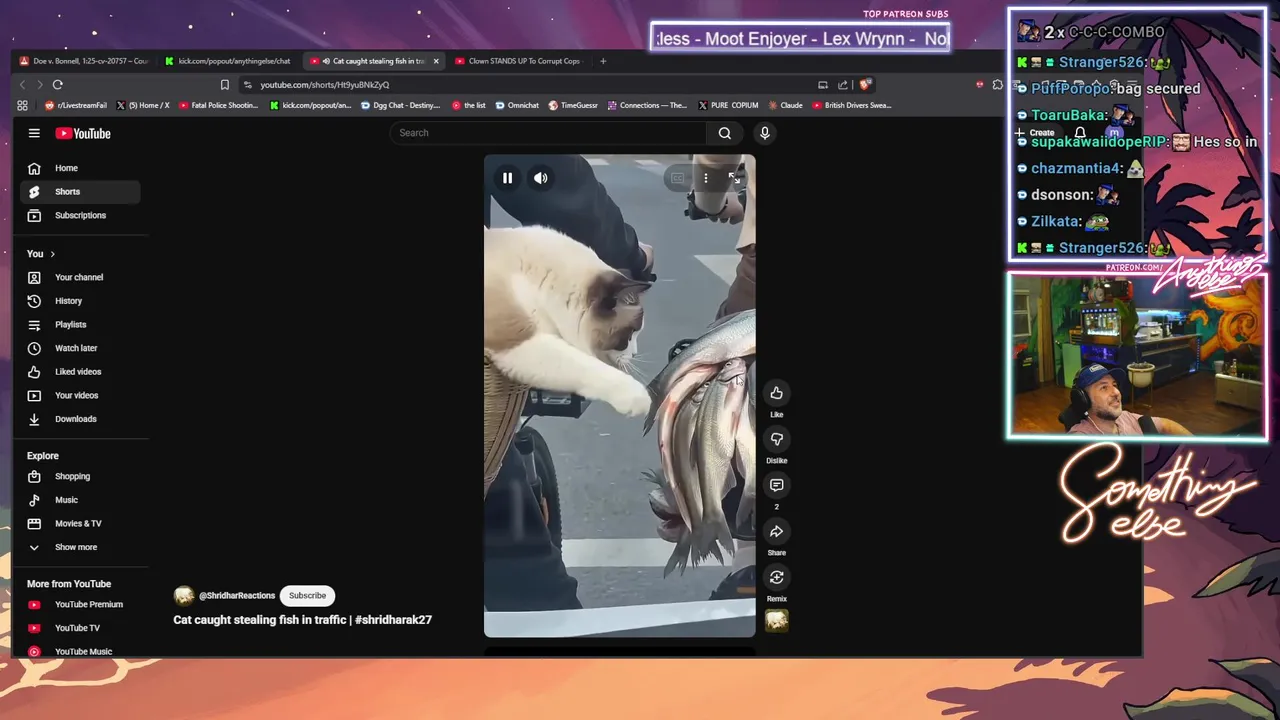Expand the You section chevron

52,254
